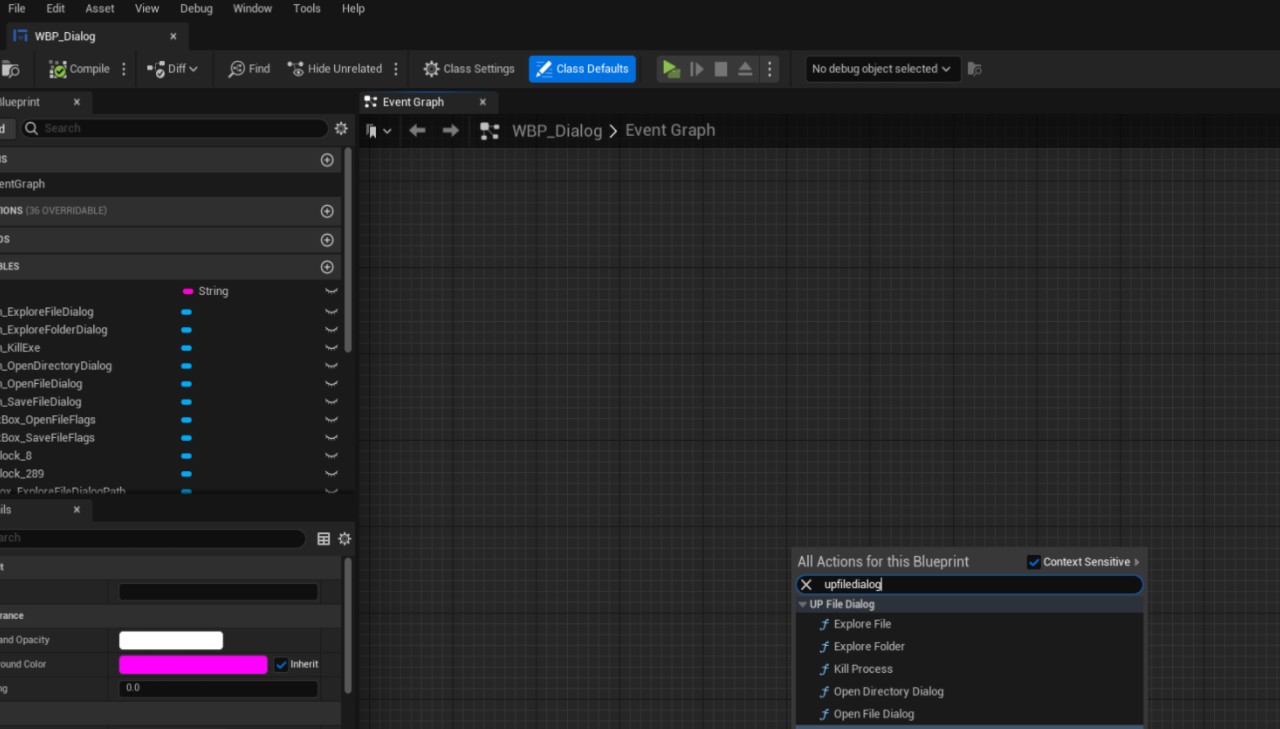Select Explore File action
Viewport: 1280px width, 729px height.
[862, 624]
